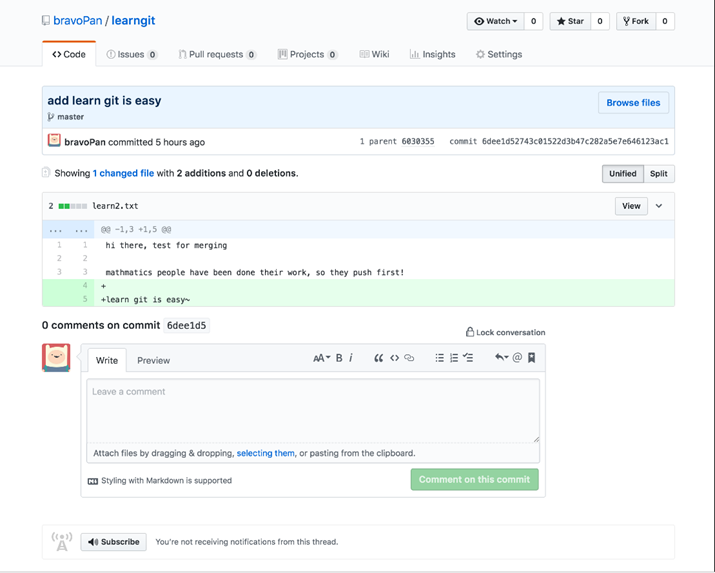Screen dimensions: 715x573
Task: Click the large avatar beside comment box
Action: (56, 358)
